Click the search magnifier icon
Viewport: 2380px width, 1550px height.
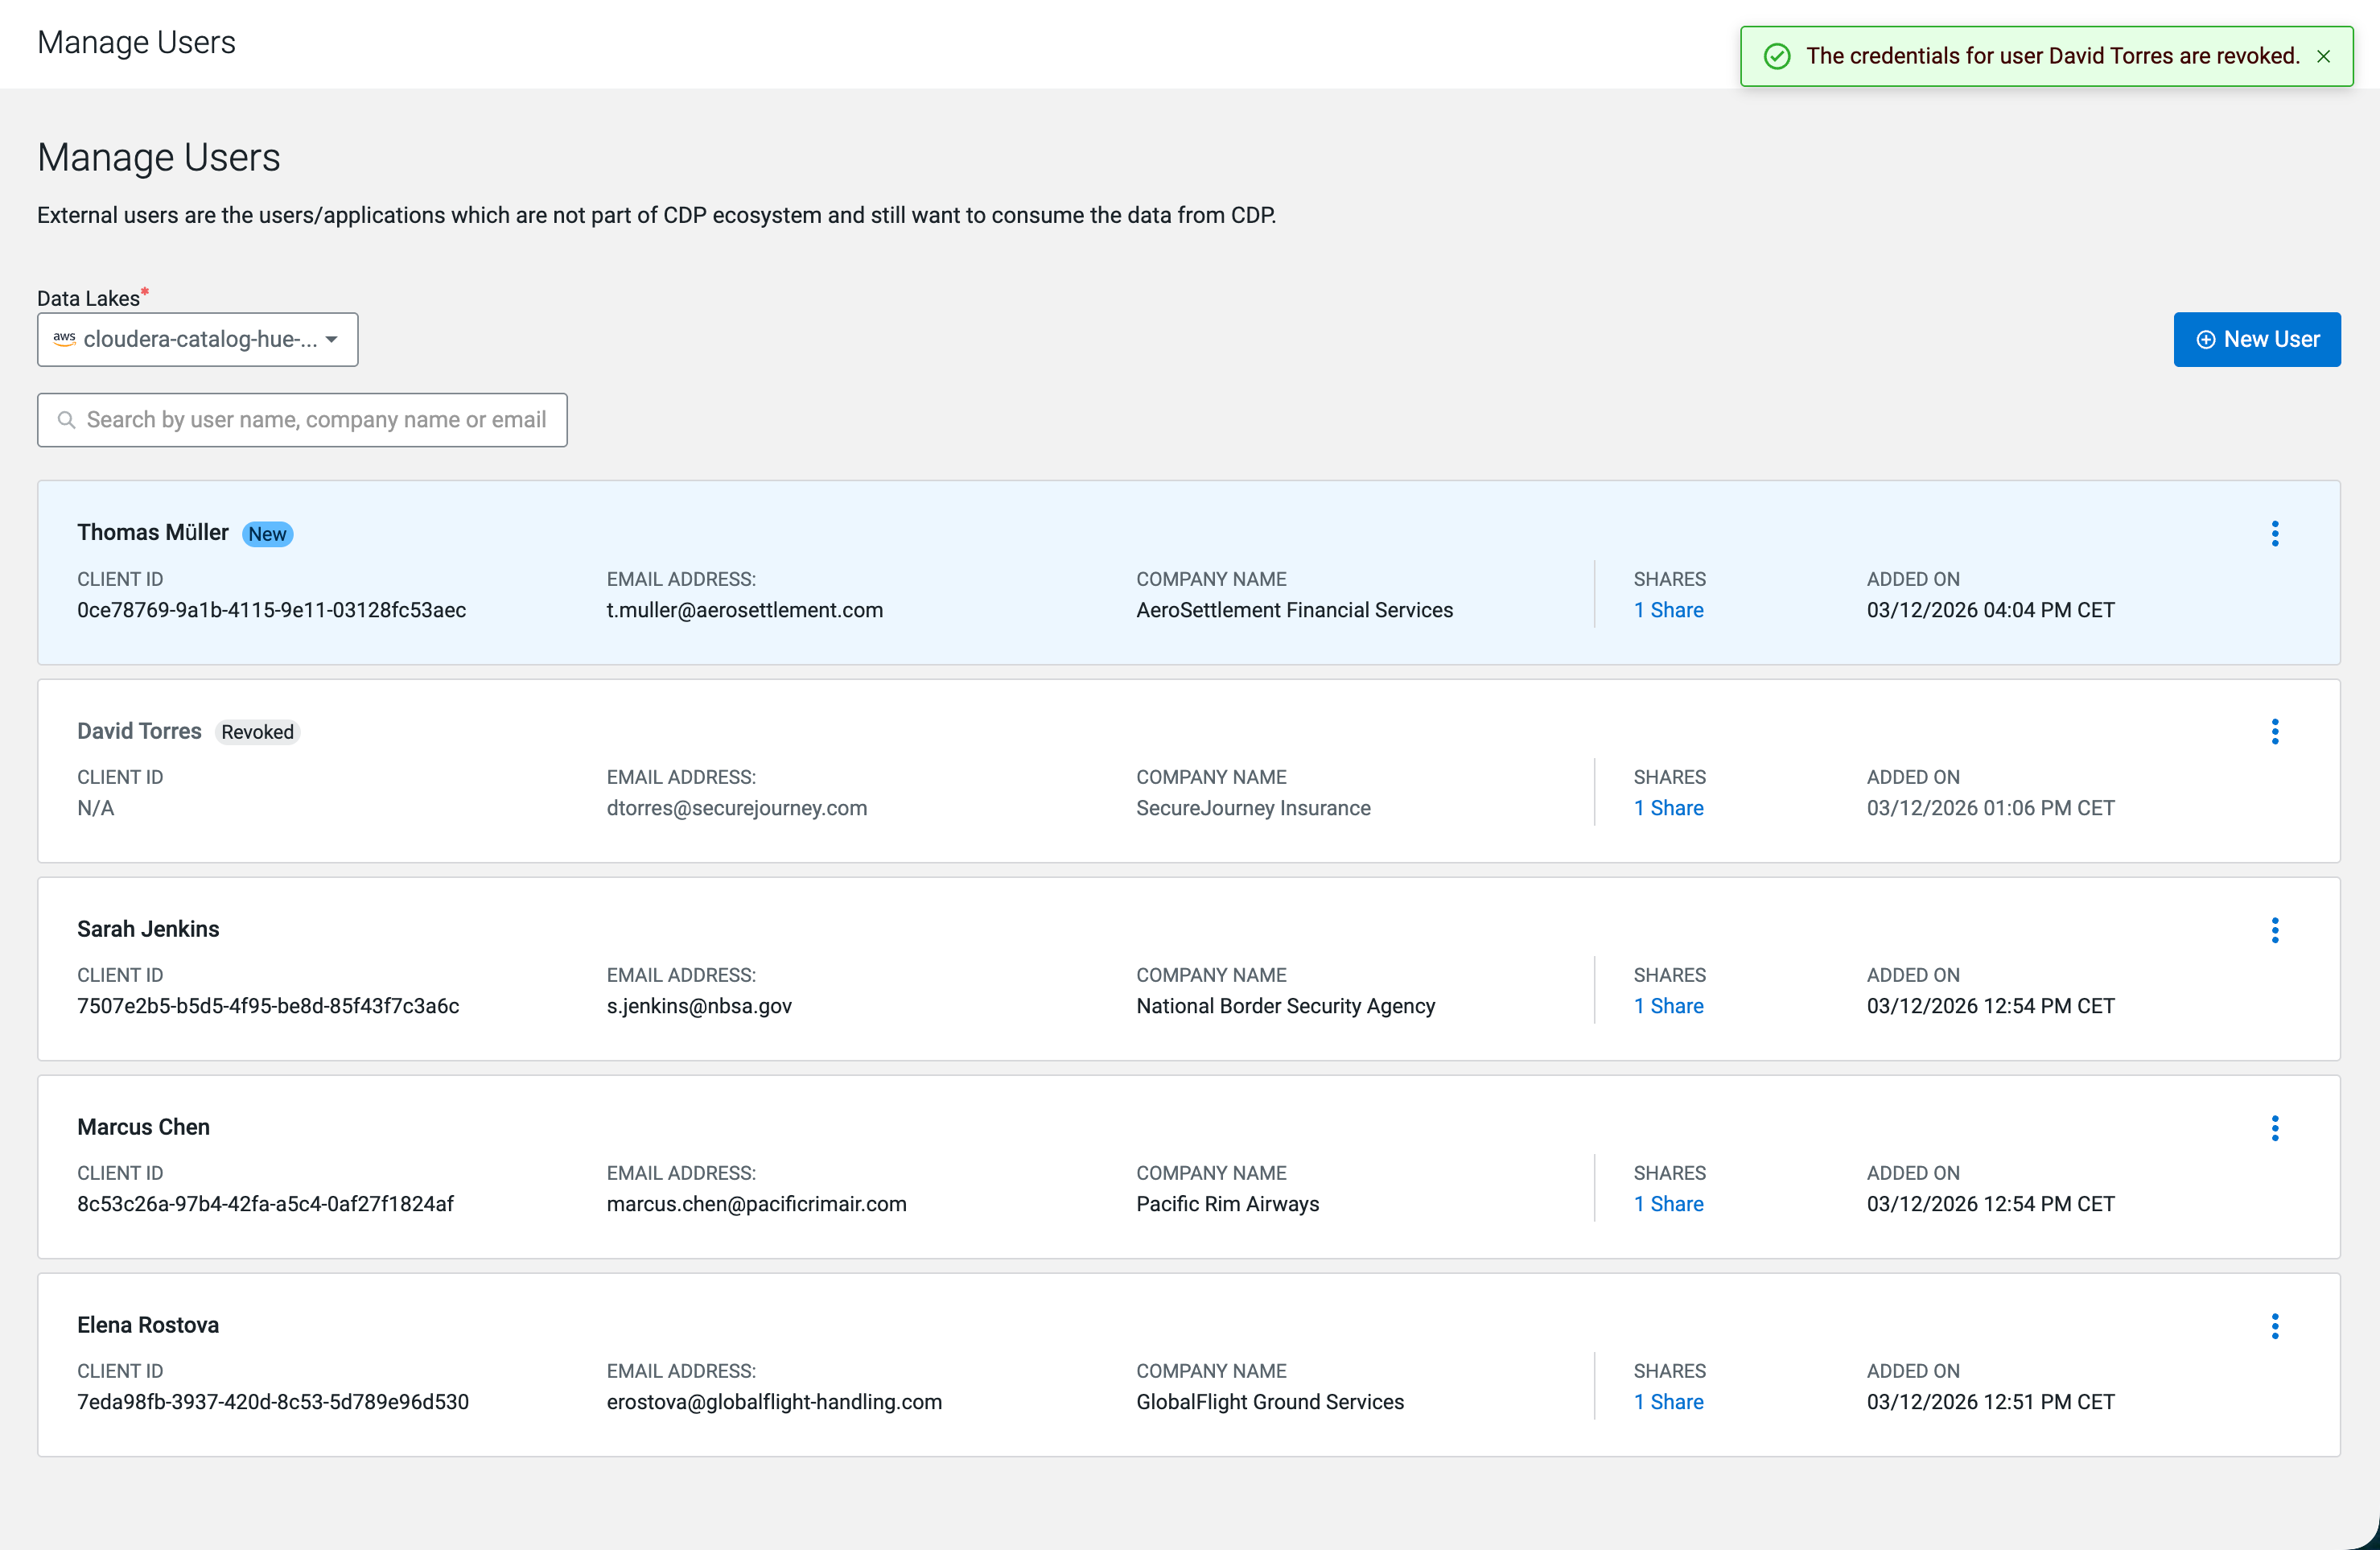[66, 420]
